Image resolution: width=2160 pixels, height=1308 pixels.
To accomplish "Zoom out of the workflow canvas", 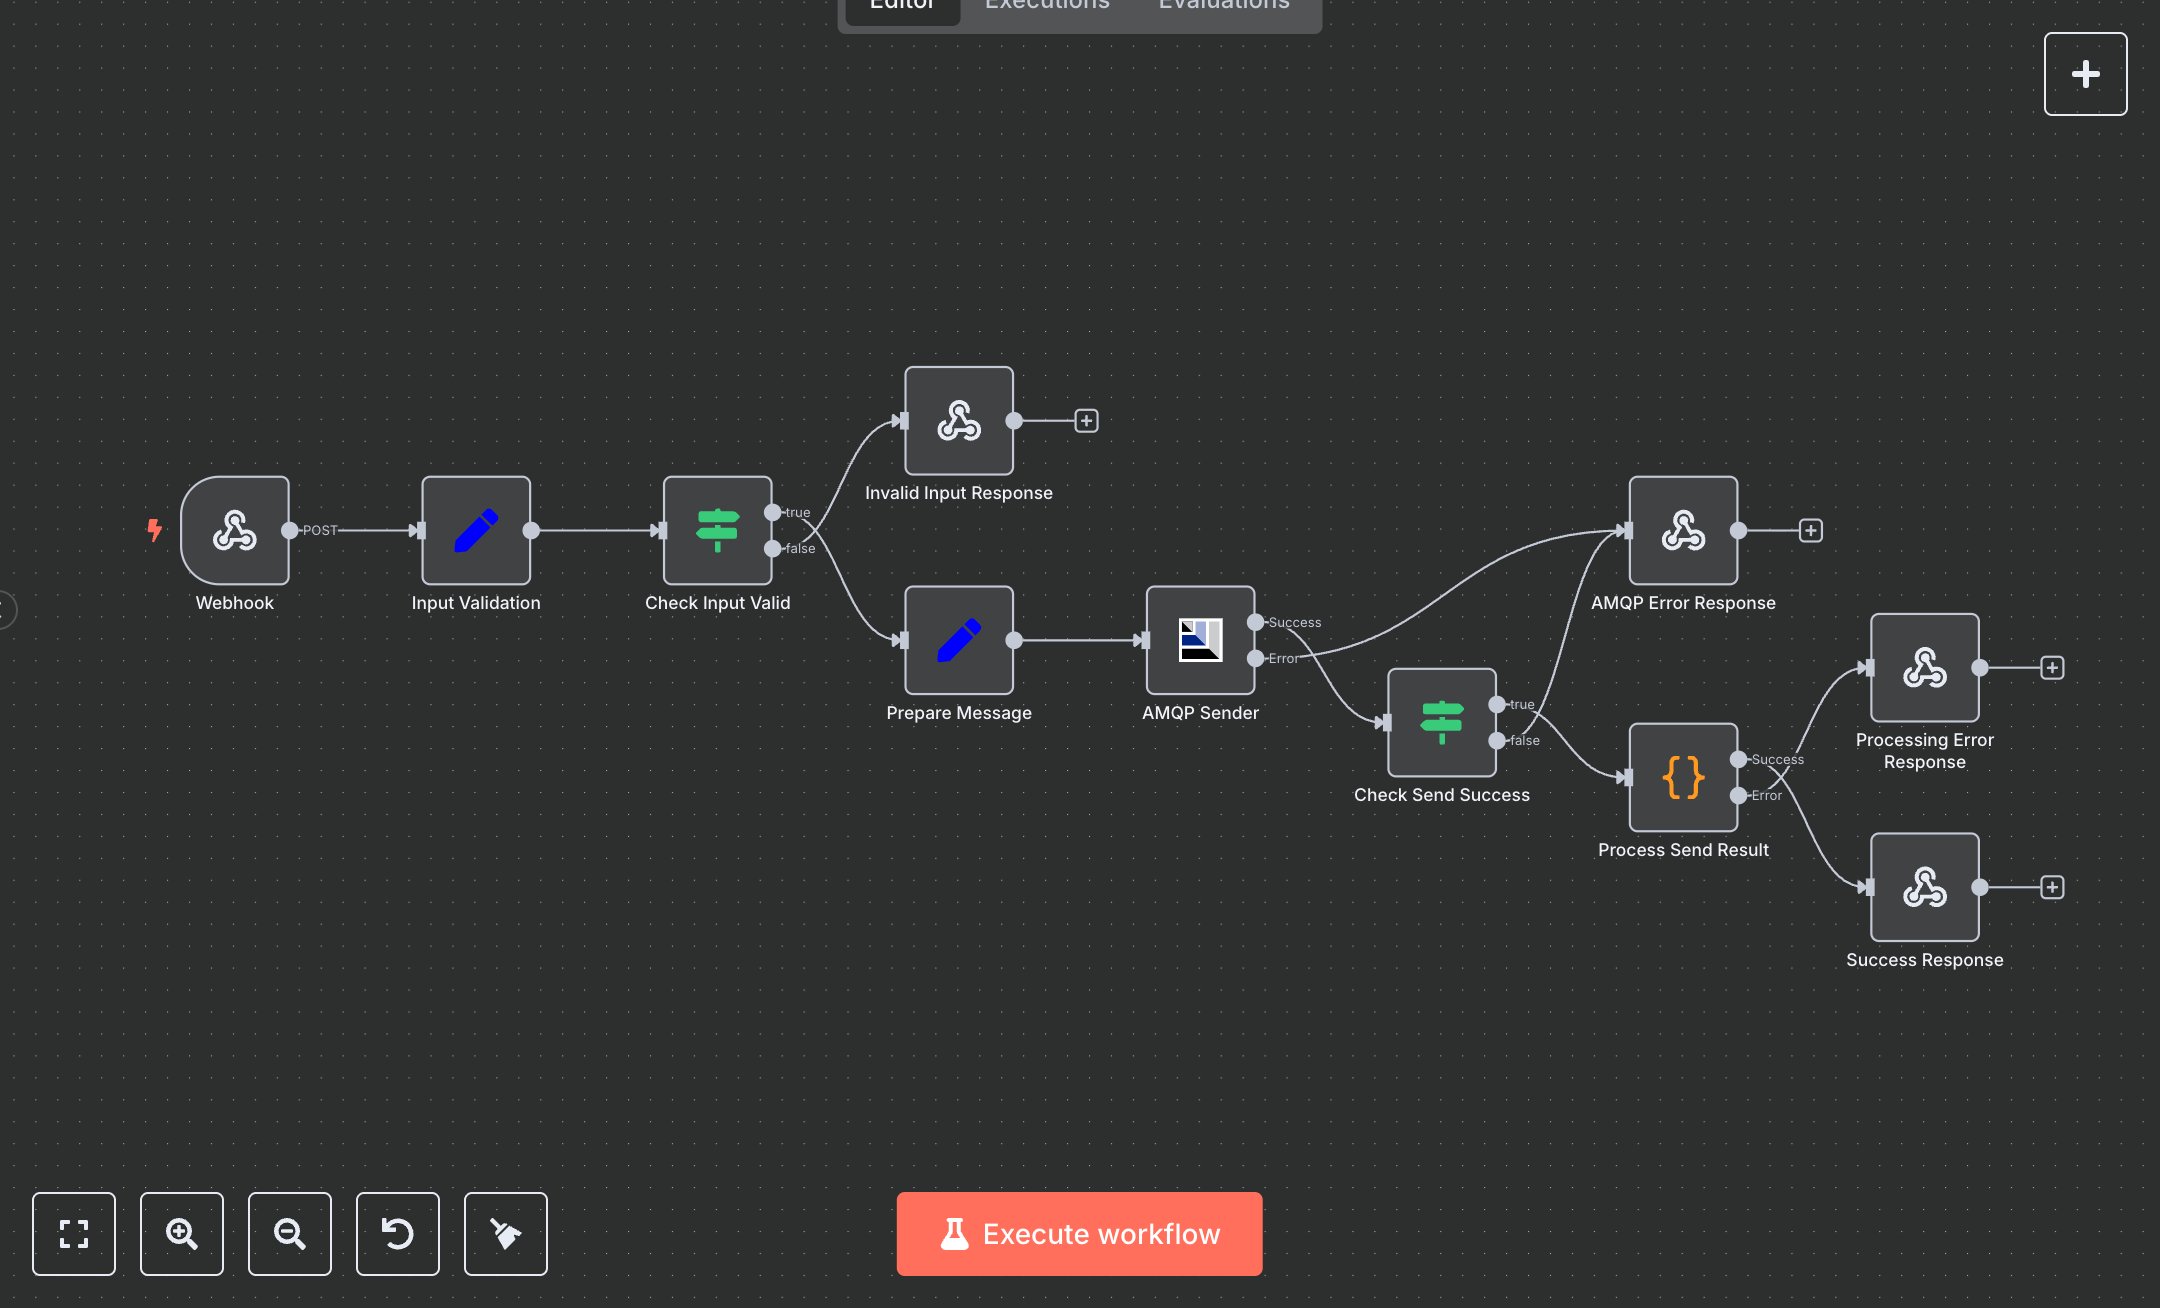I will pos(290,1234).
